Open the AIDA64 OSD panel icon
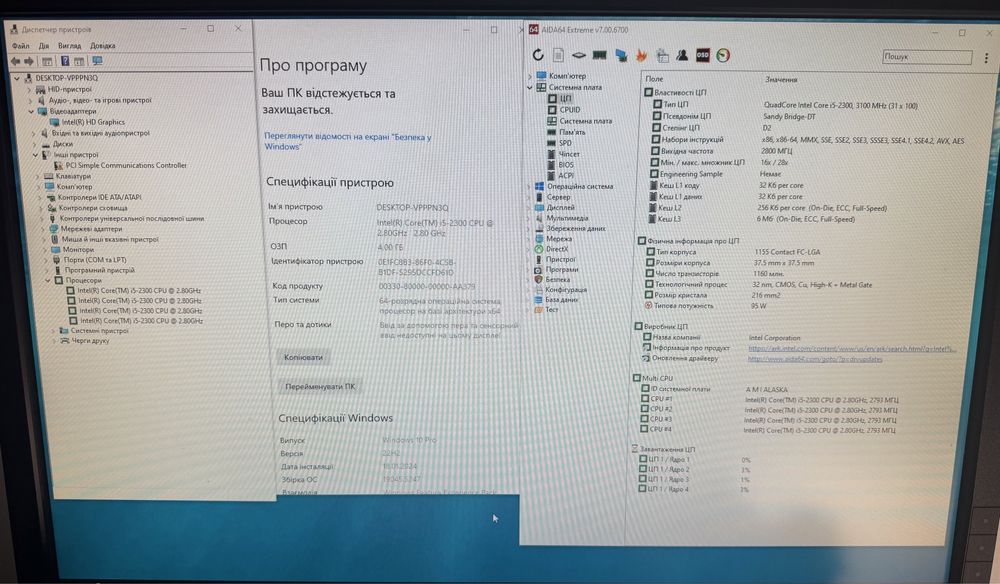1000x584 pixels. (702, 55)
